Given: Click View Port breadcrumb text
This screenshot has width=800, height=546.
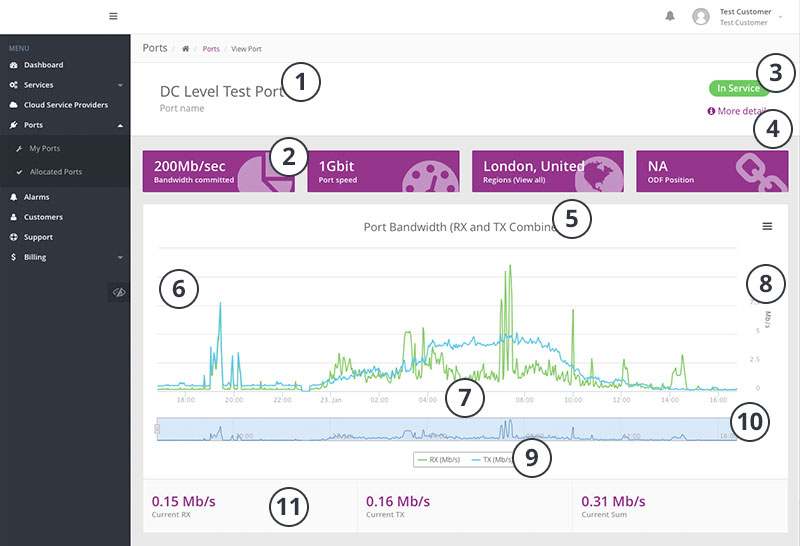Looking at the screenshot, I should pos(246,49).
